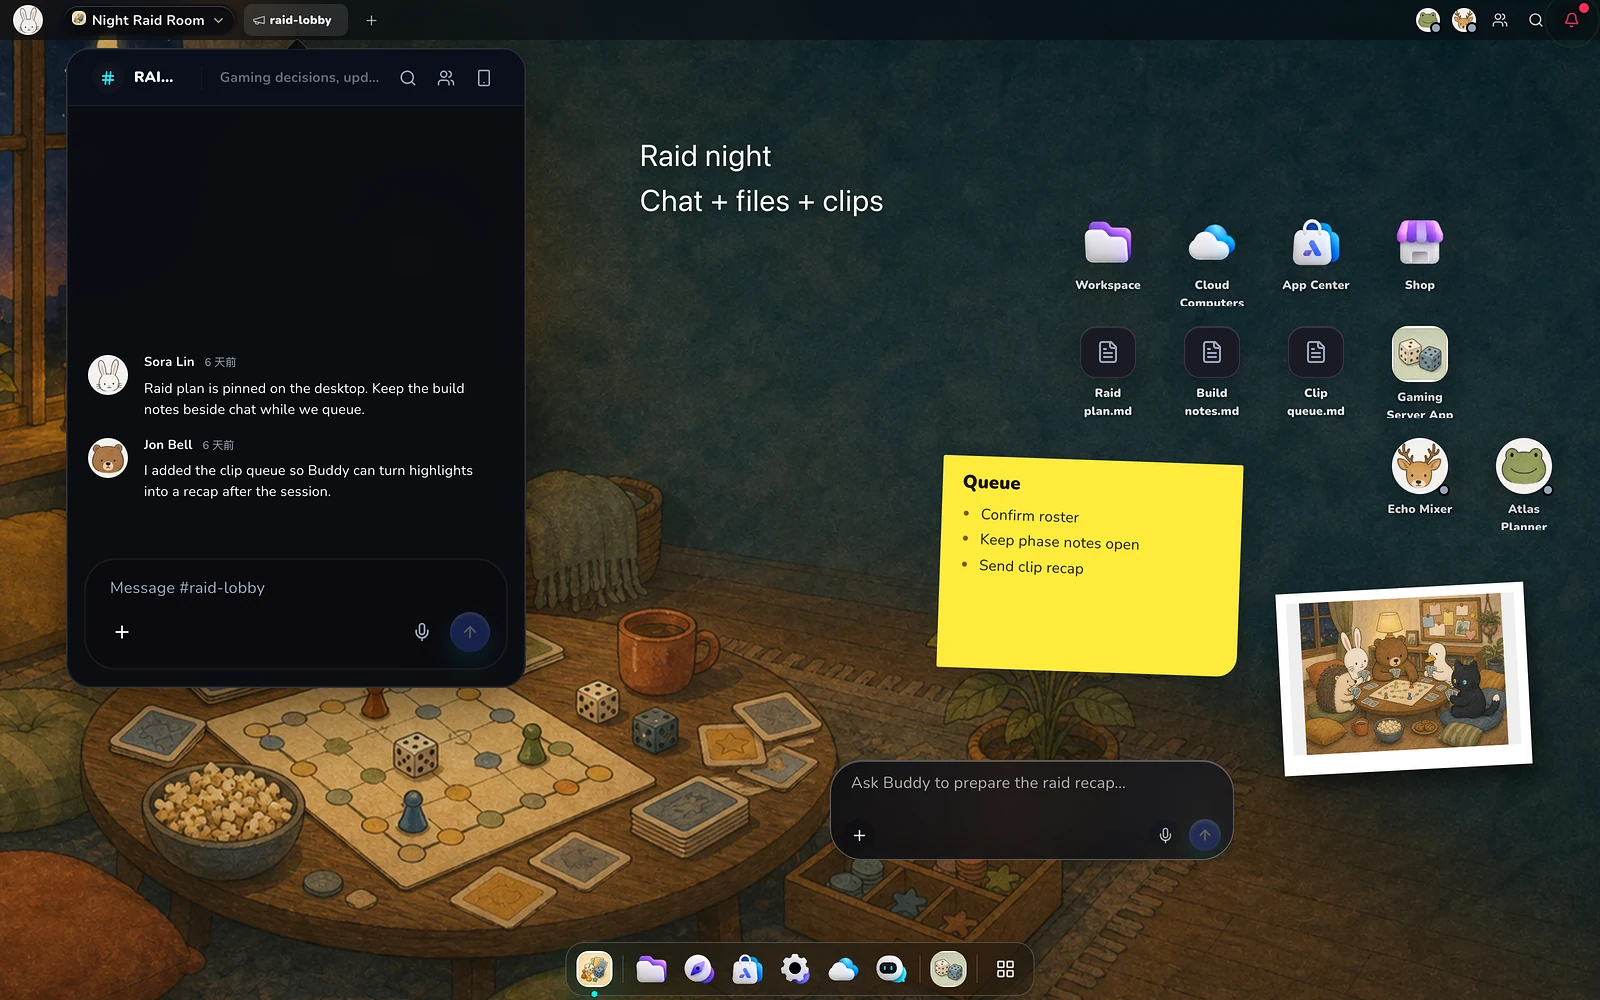Viewport: 1600px width, 1000px height.
Task: Show raid-lobby channel members
Action: click(446, 78)
